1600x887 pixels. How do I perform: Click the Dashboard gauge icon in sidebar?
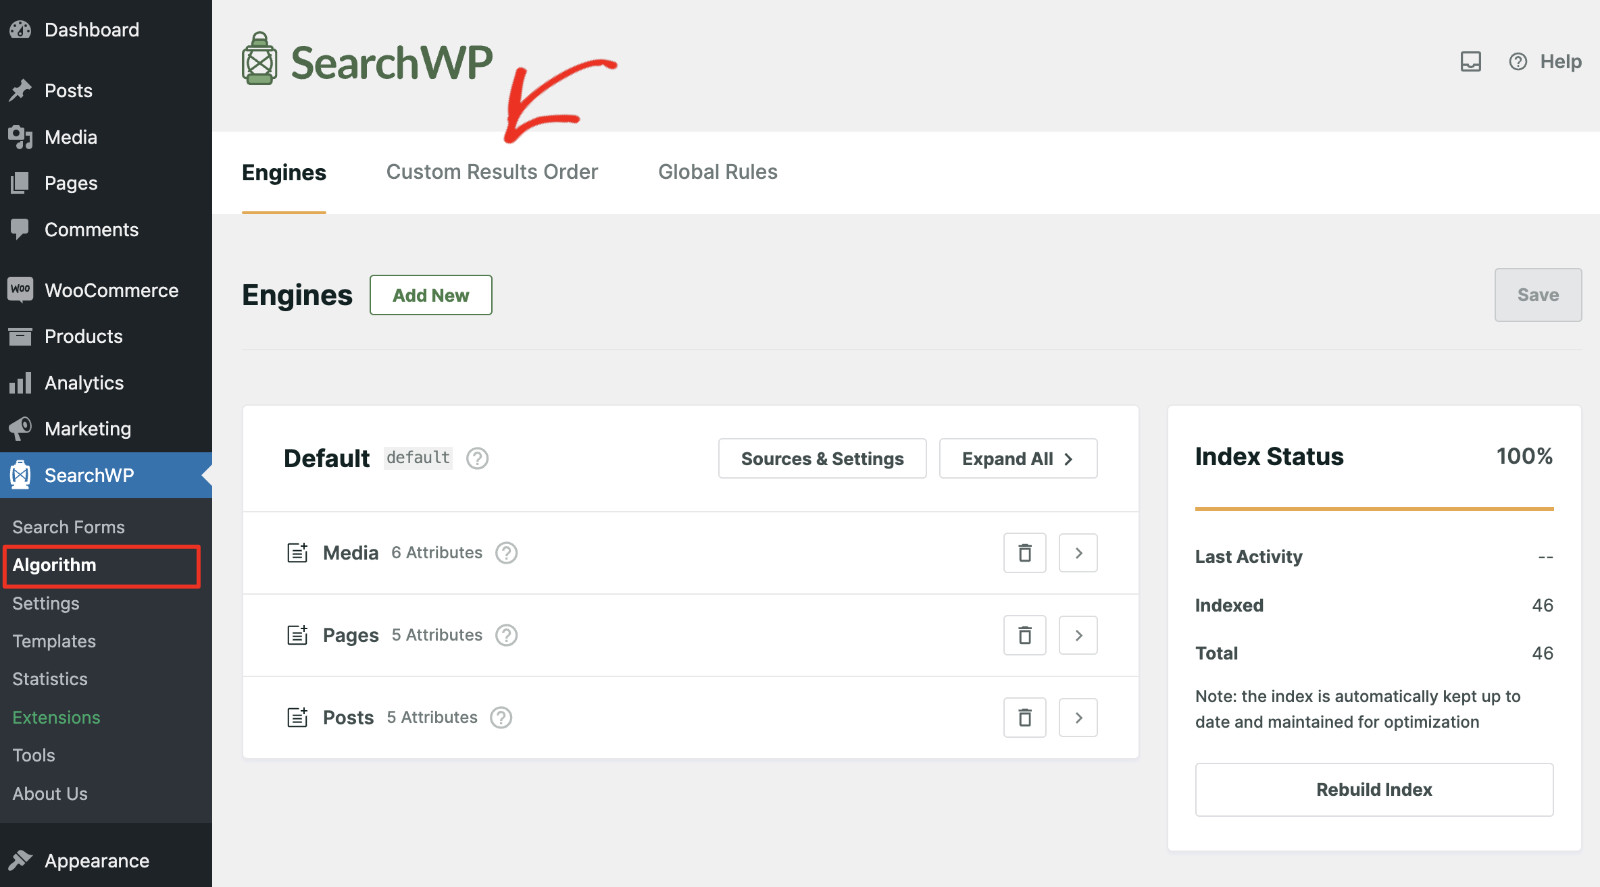tap(20, 30)
